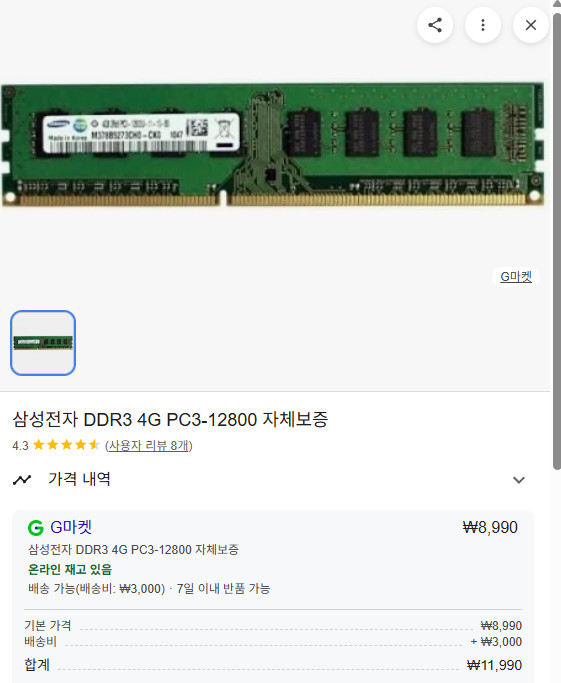Select the RAM product thumbnail
The image size is (561, 683).
pyautogui.click(x=43, y=343)
